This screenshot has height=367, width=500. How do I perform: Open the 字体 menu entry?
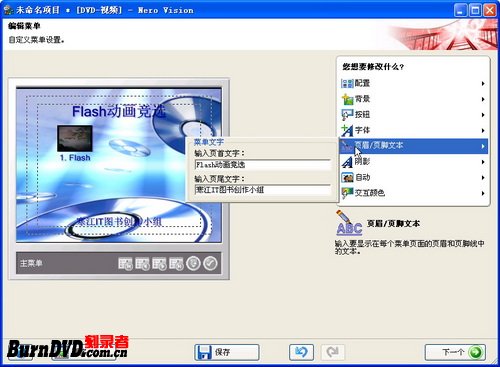pyautogui.click(x=414, y=130)
